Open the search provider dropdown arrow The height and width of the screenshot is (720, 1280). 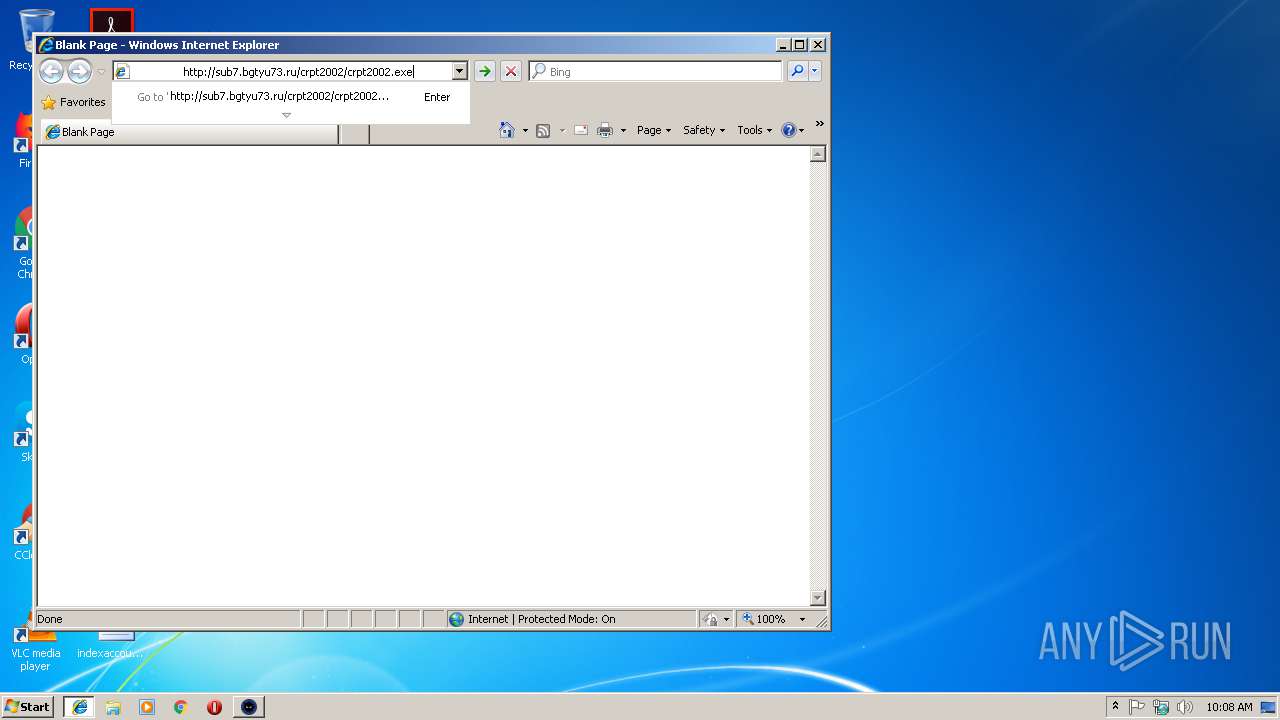point(815,71)
